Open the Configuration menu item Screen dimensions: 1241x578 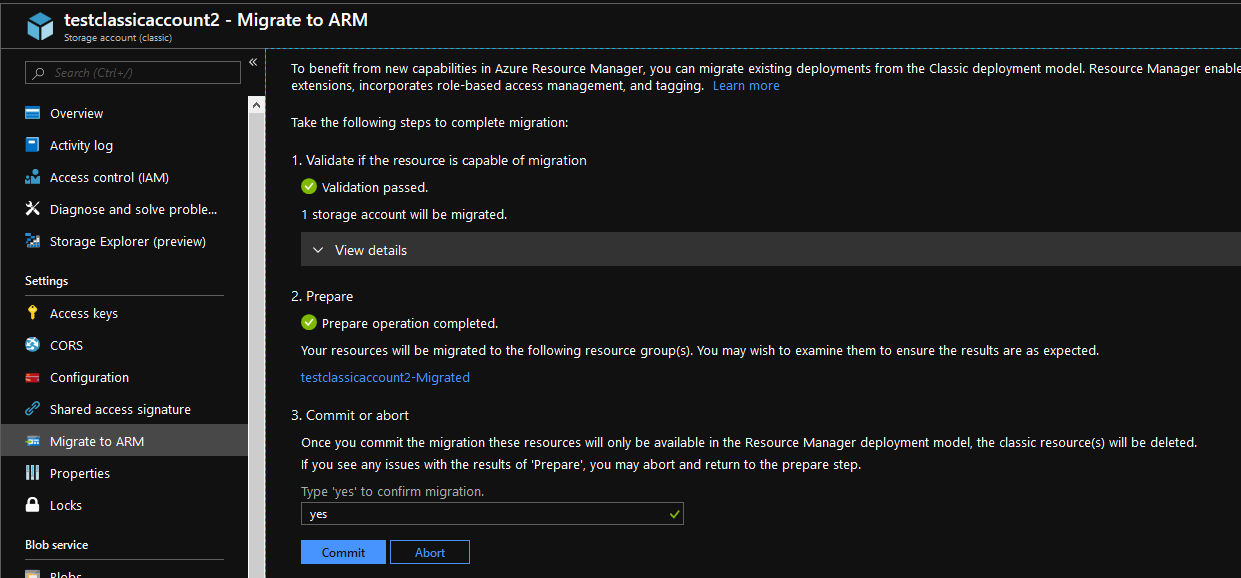(89, 377)
